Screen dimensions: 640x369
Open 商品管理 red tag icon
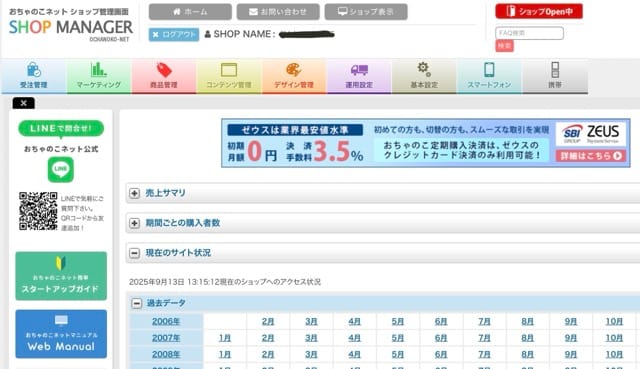[164, 76]
